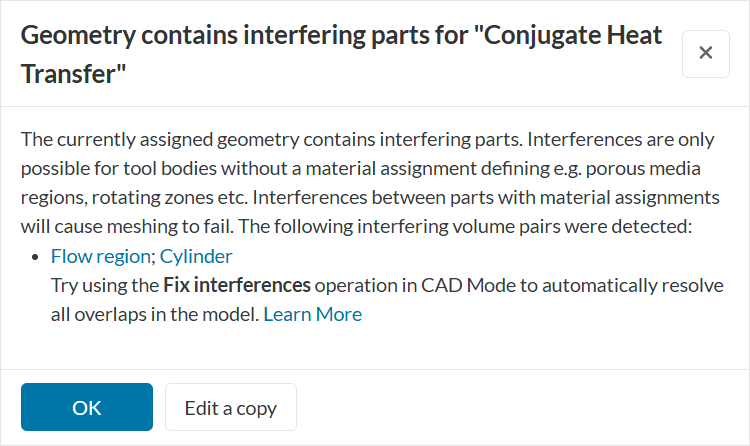Select the Cylinder volume link
The image size is (750, 446).
click(196, 256)
